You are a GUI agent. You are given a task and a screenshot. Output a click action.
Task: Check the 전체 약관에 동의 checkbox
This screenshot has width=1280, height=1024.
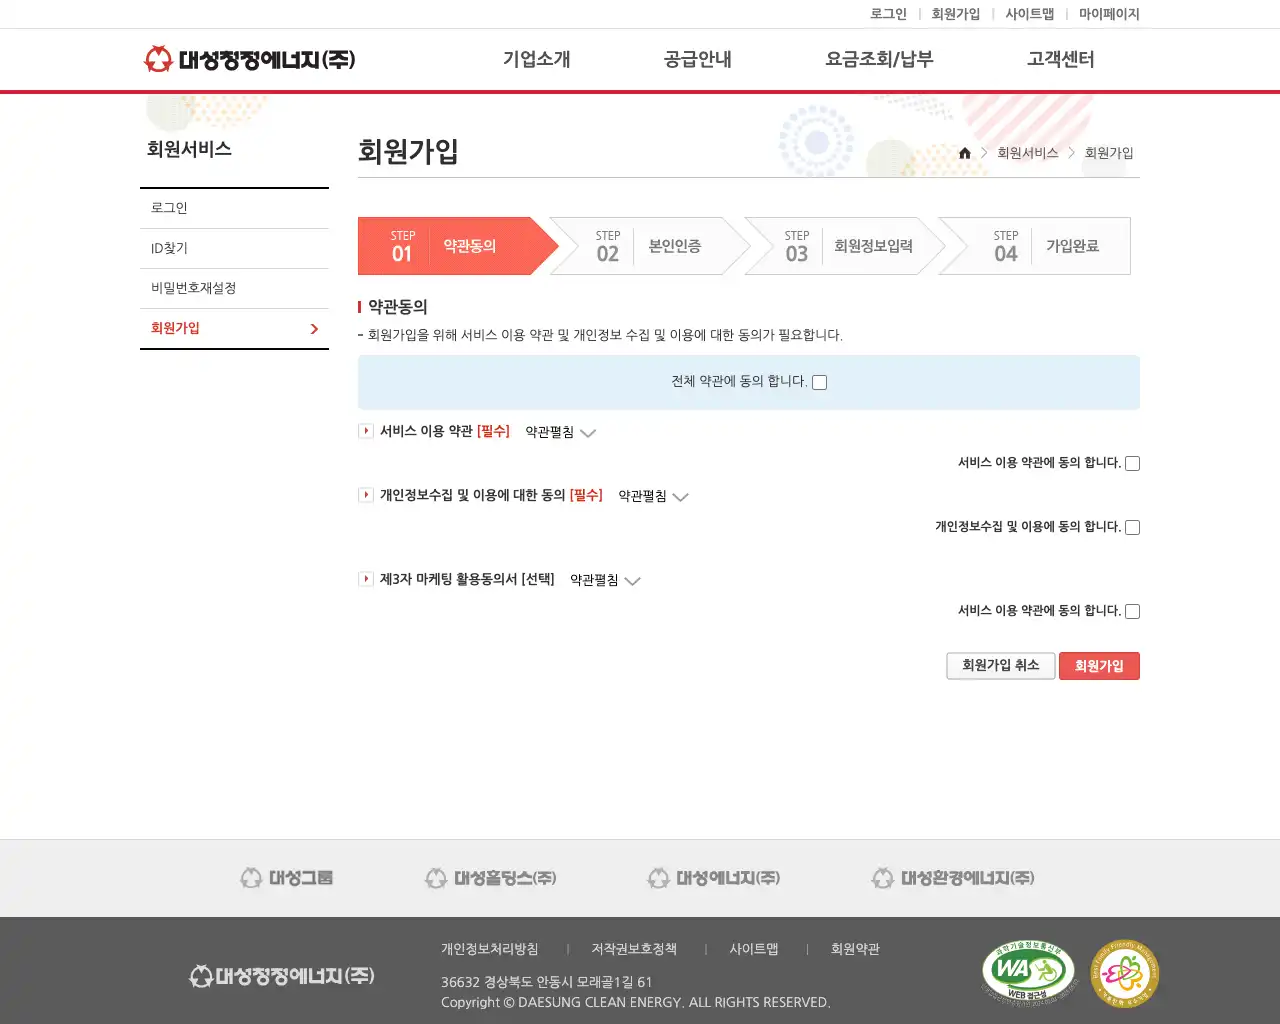click(819, 382)
